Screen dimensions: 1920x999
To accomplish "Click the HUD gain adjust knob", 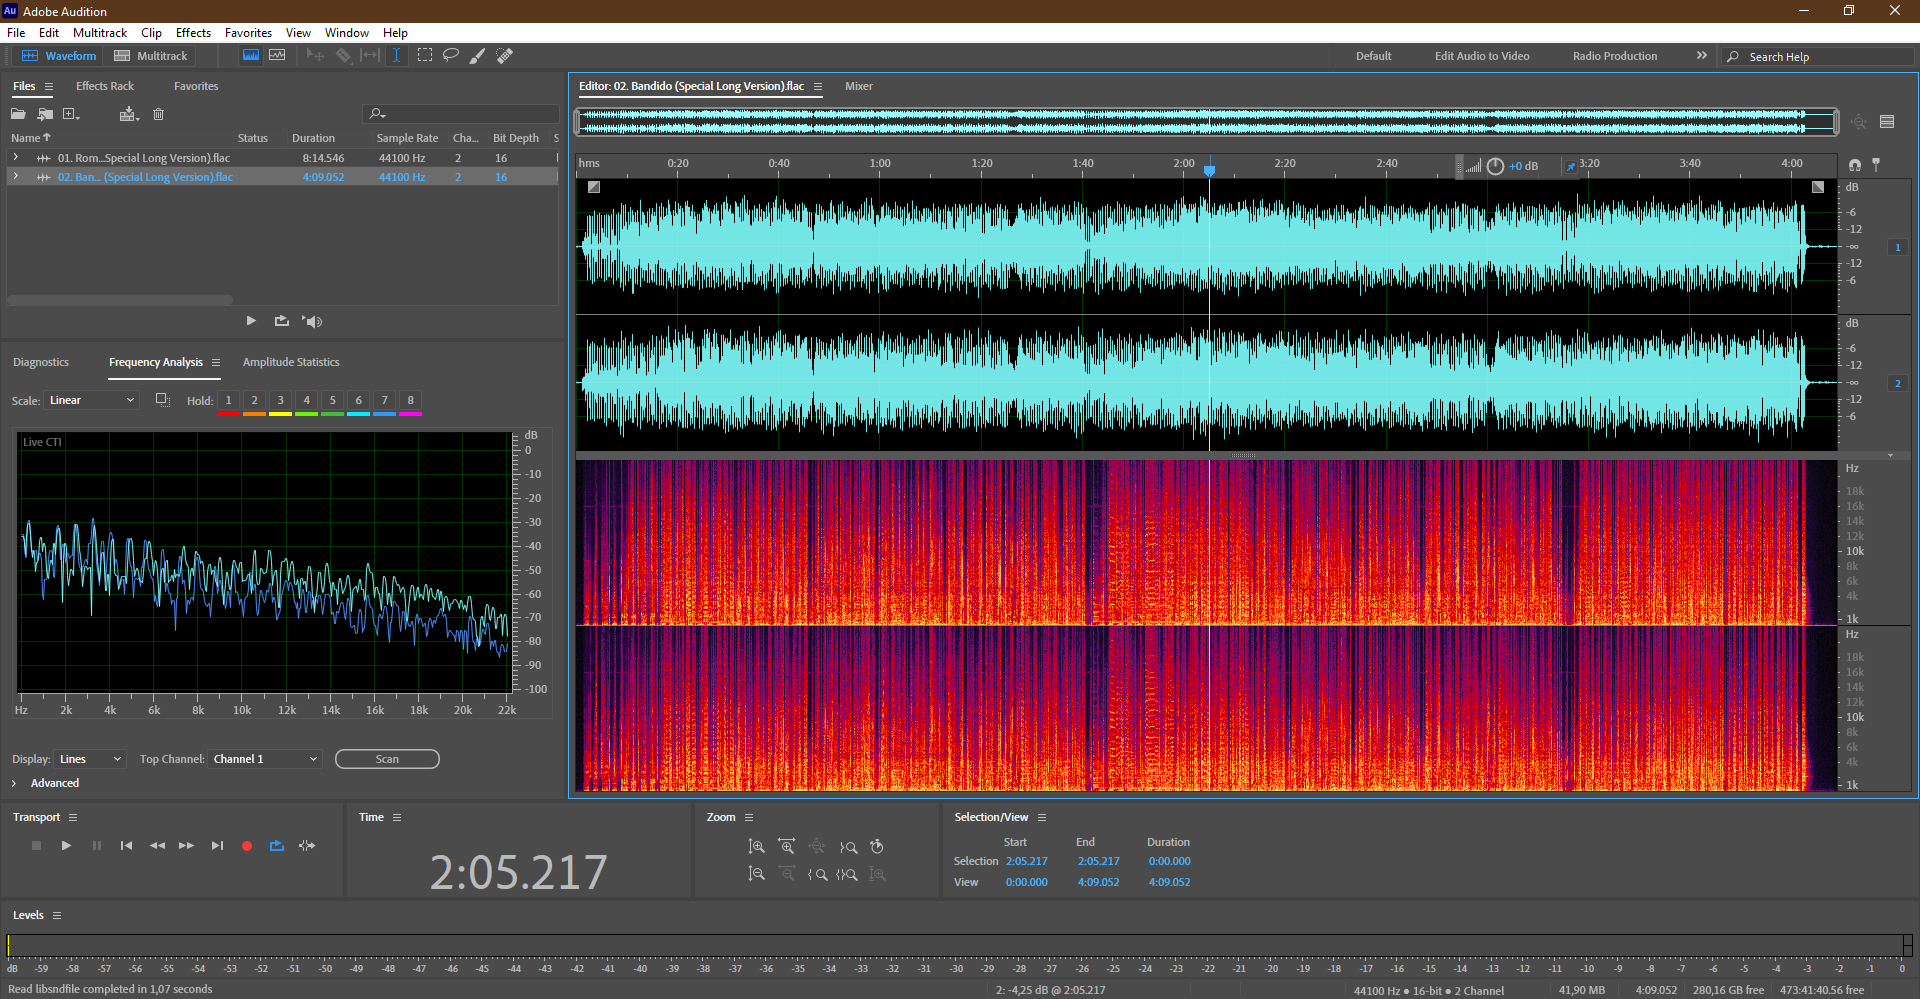I will pos(1495,166).
